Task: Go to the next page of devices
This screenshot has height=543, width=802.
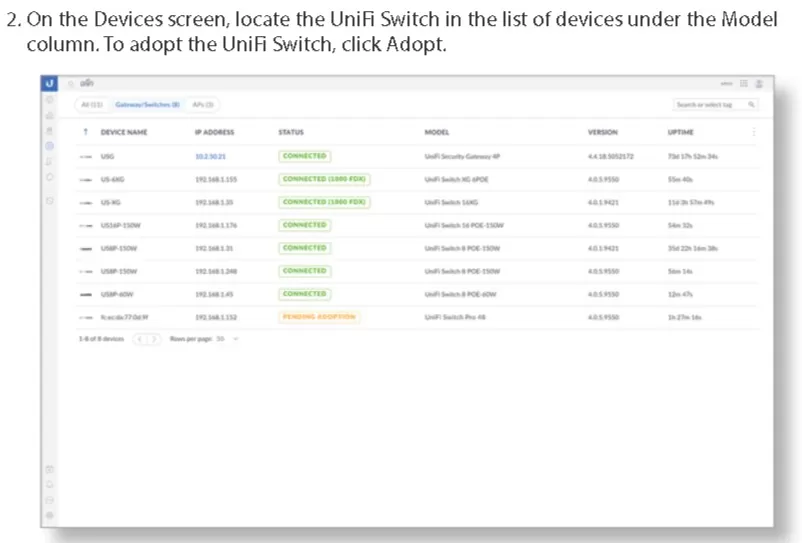Action: [x=153, y=339]
